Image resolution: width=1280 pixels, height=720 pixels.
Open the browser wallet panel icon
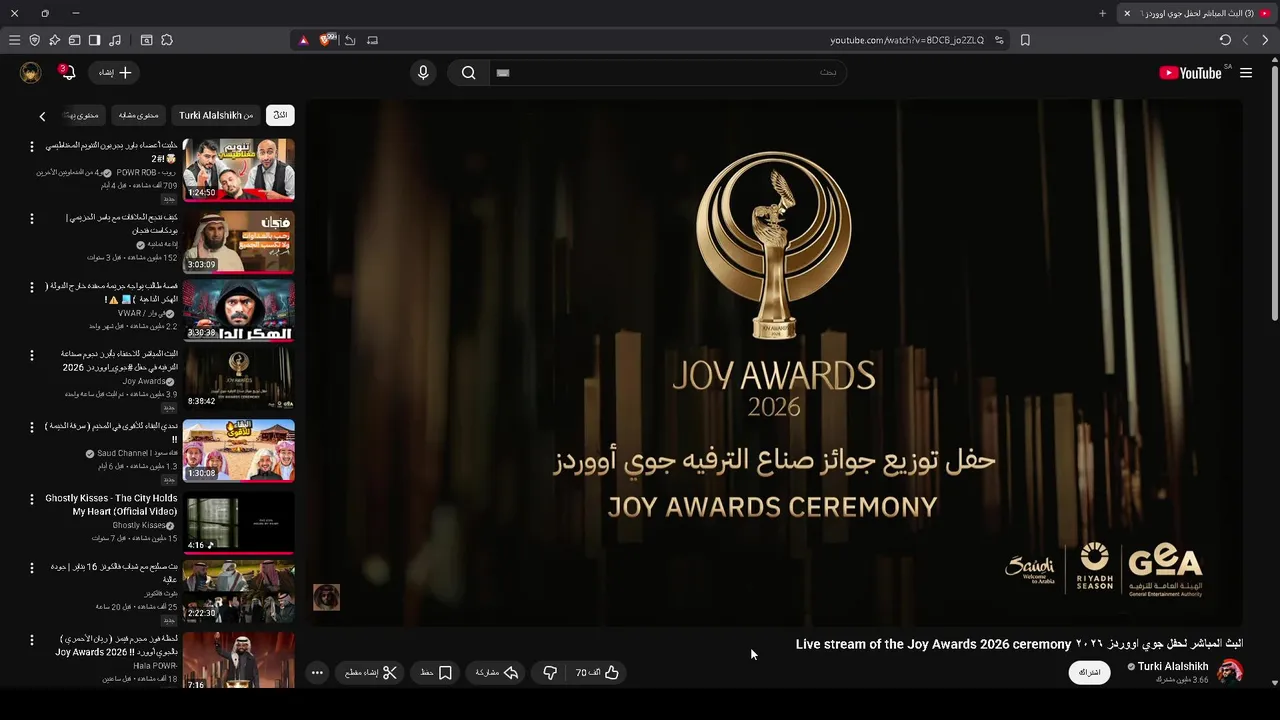[74, 40]
